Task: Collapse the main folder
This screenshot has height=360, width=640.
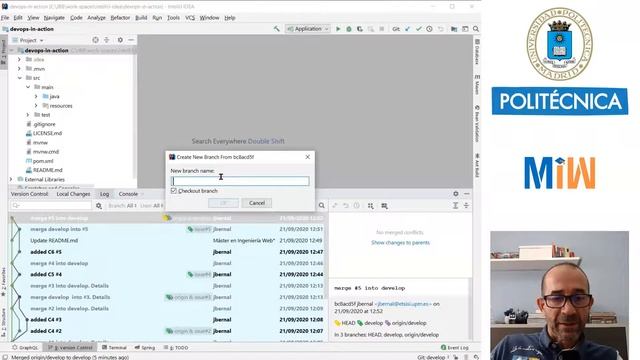Action: tap(28, 87)
